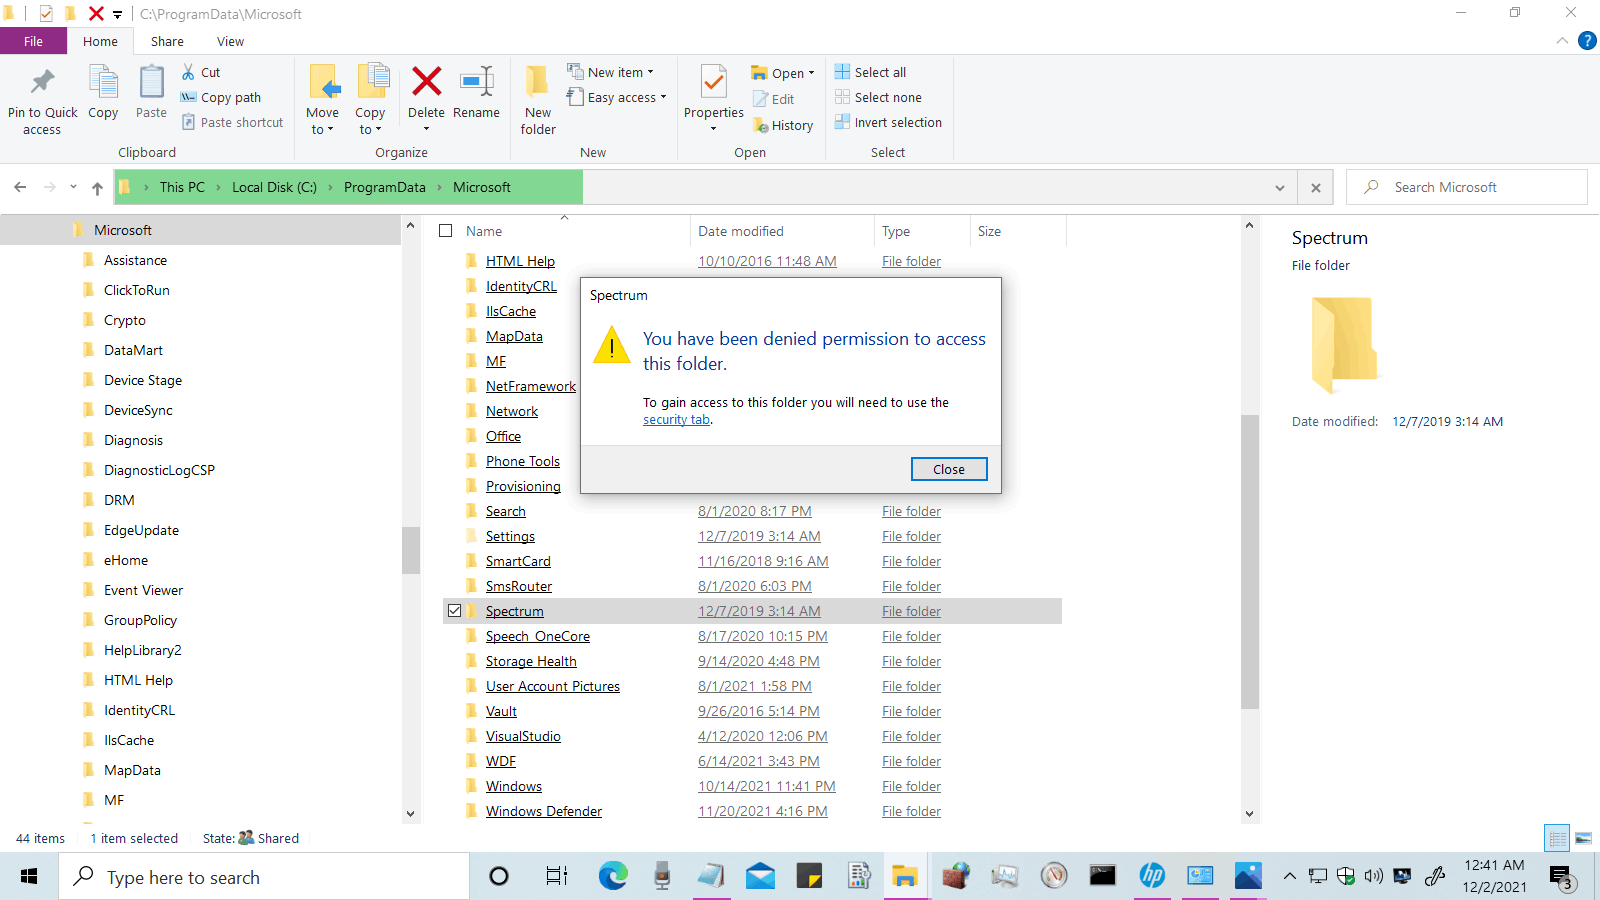Click the taskbar Type here to search box

(x=262, y=877)
